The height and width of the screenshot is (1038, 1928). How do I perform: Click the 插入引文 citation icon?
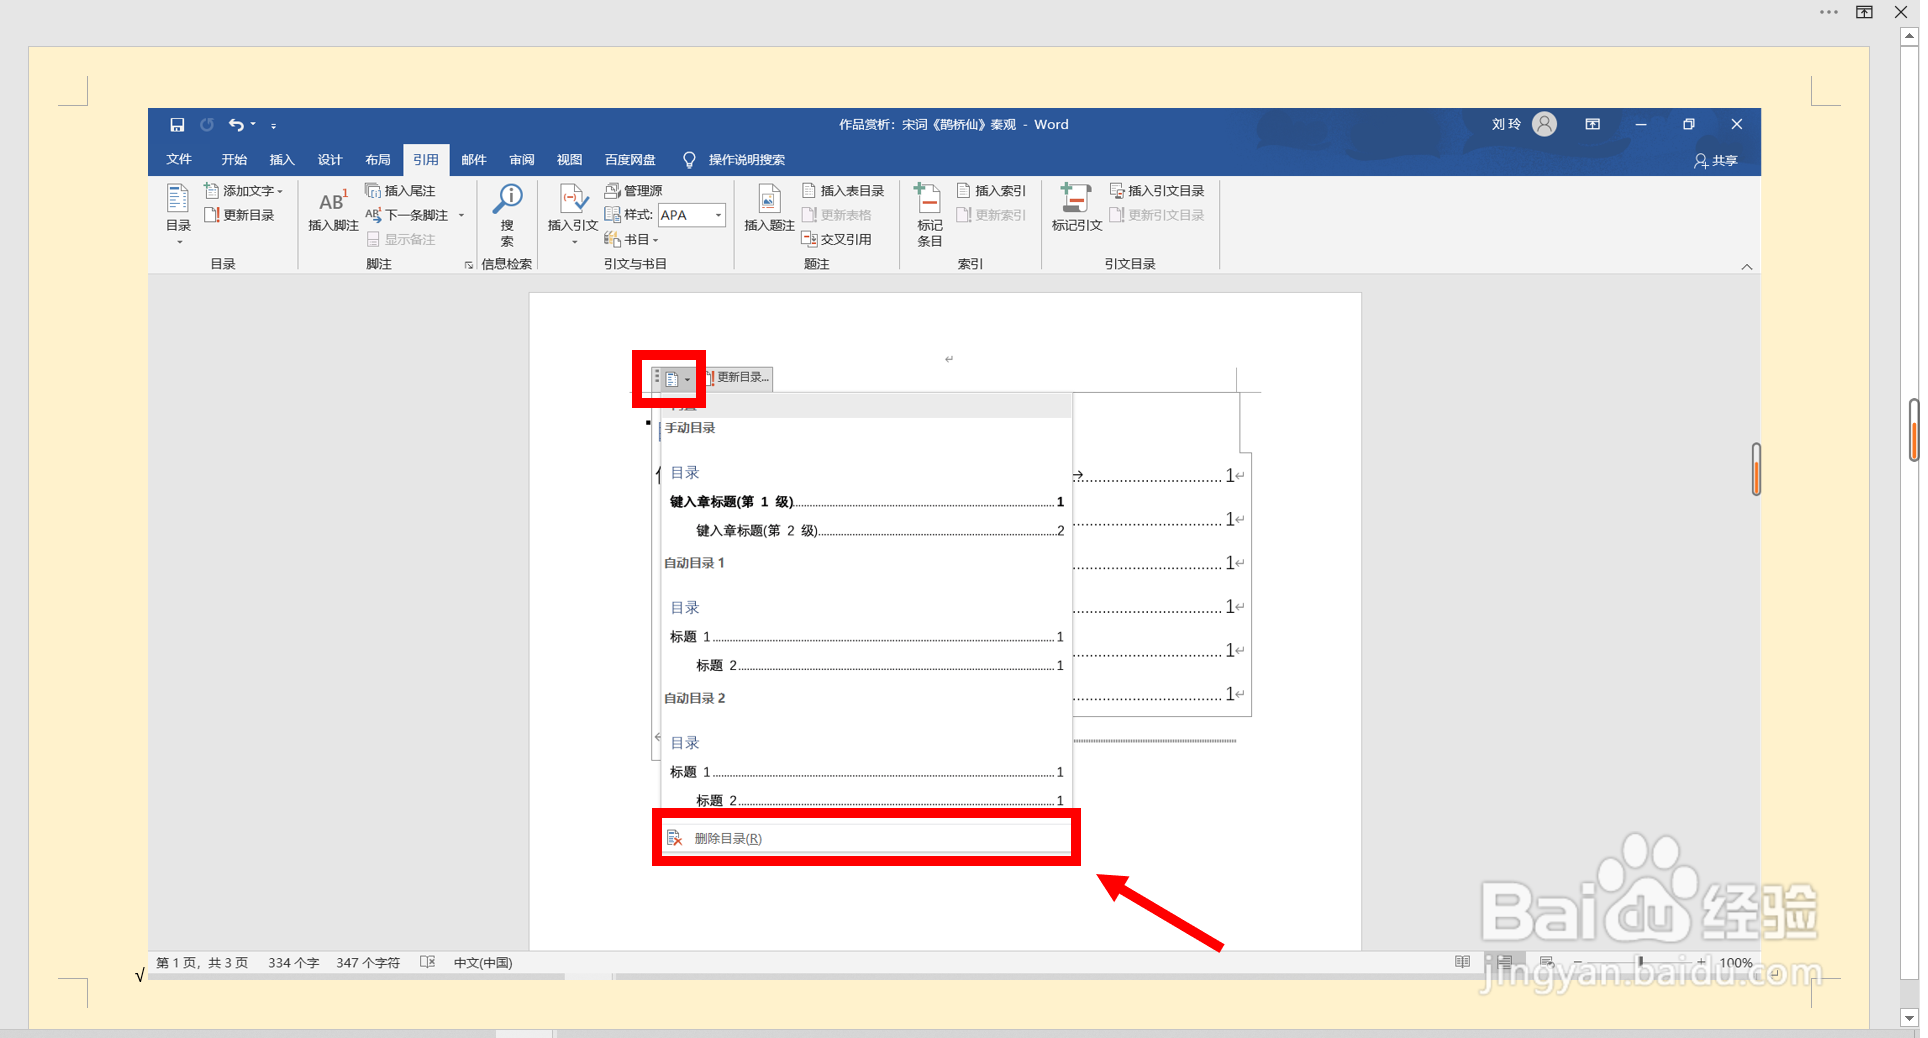point(572,214)
